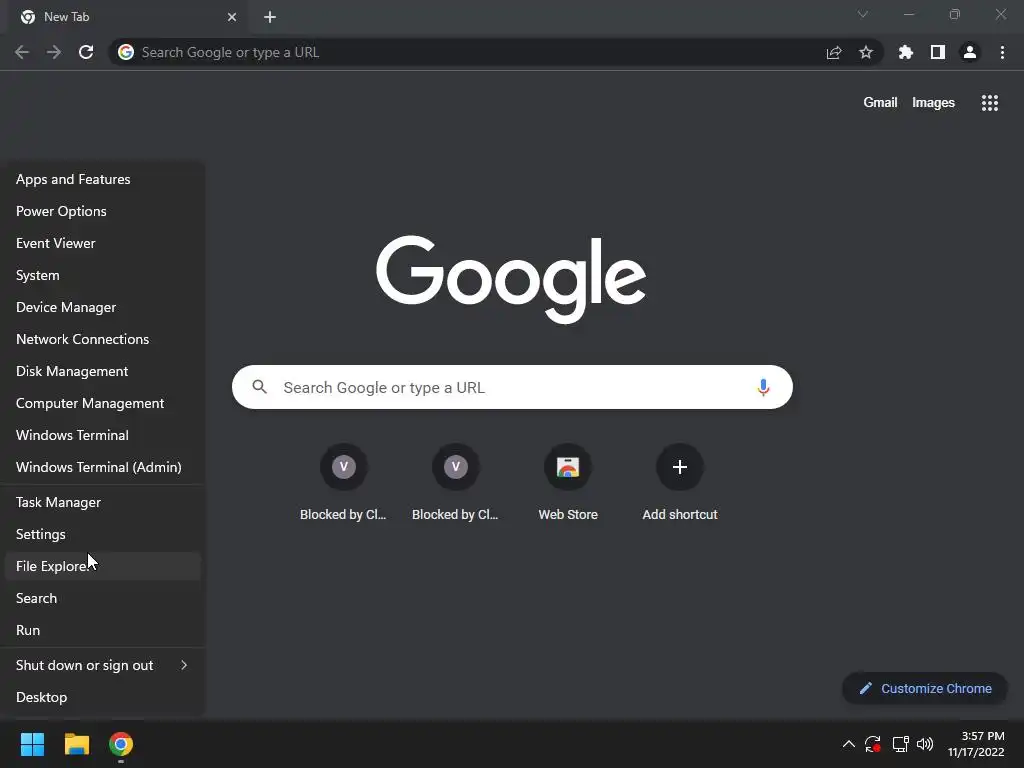The width and height of the screenshot is (1024, 768).
Task: Open Computer Management
Action: (103, 403)
